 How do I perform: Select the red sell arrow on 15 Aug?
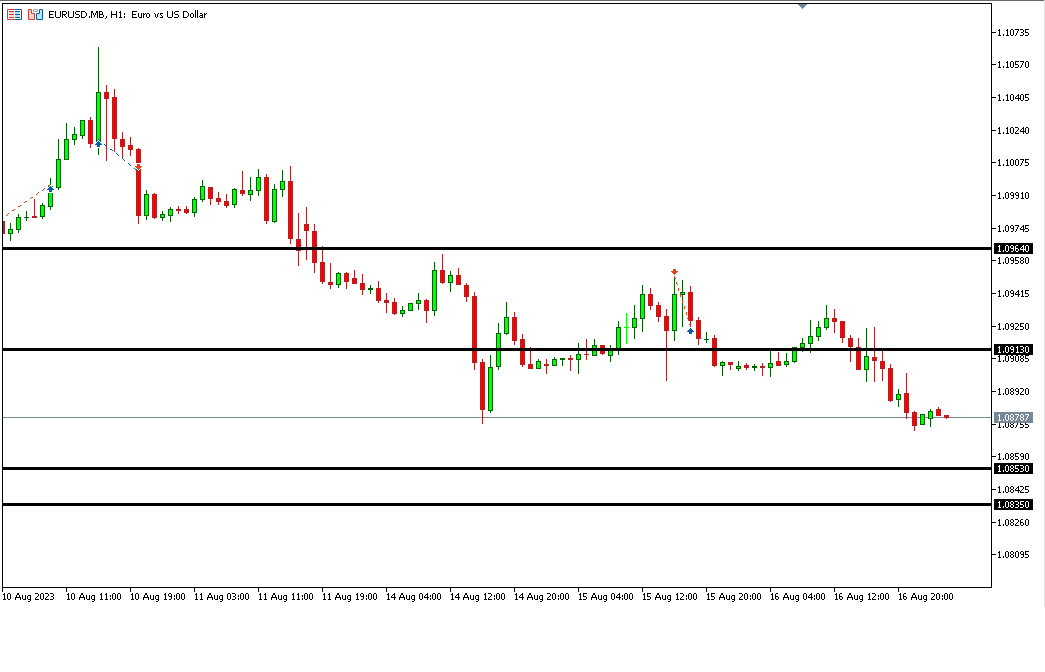pyautogui.click(x=674, y=272)
